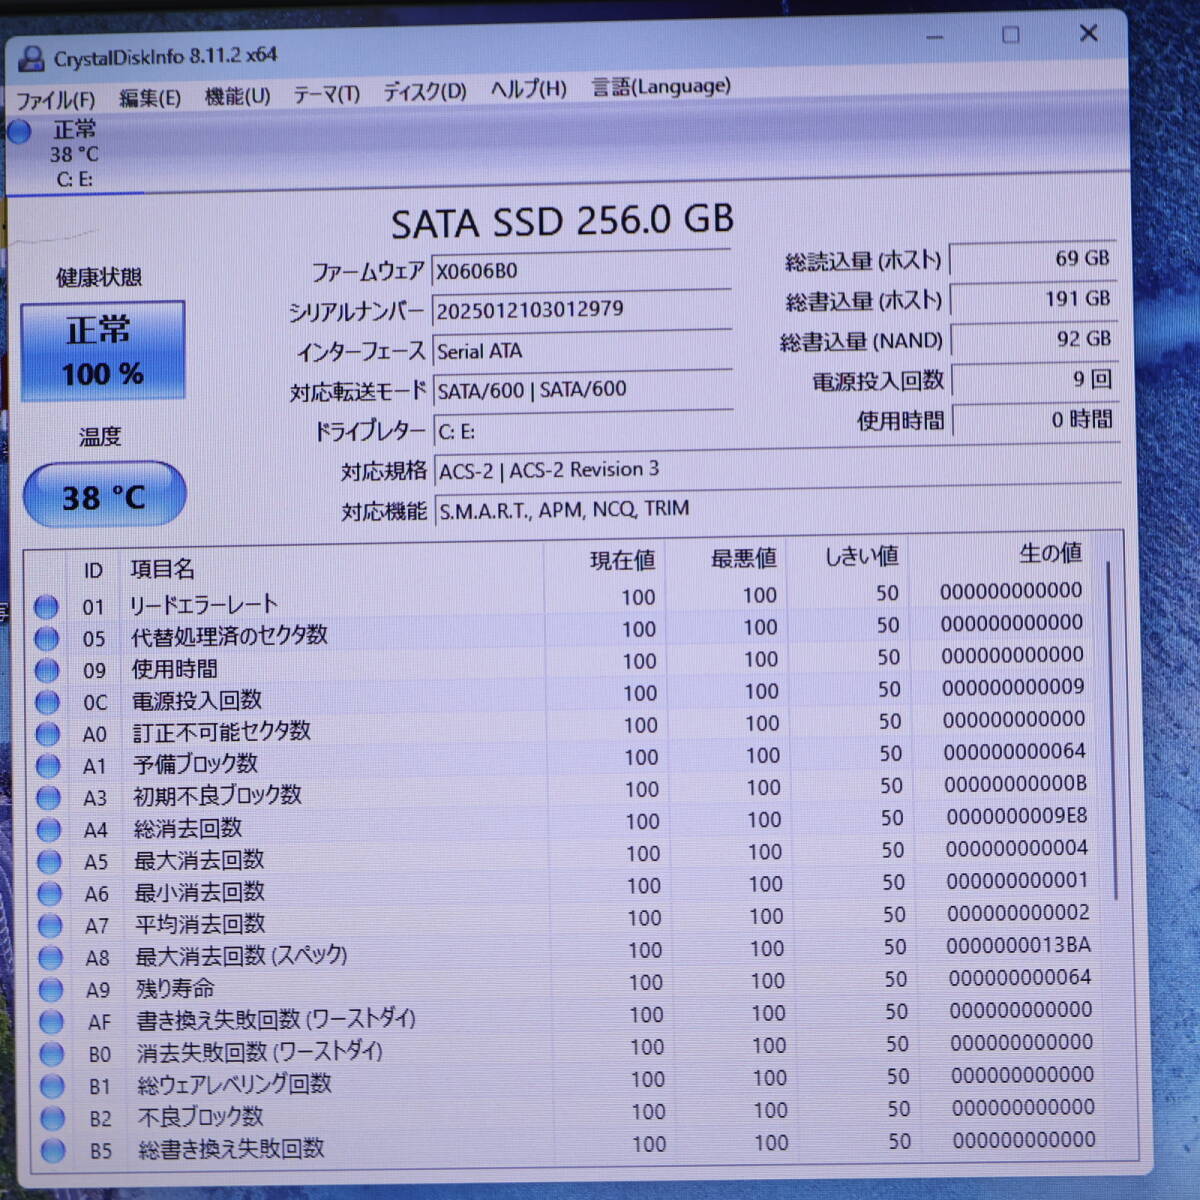Screen dimensions: 1200x1200
Task: Open the テーマ(T) menu
Action: [x=326, y=94]
